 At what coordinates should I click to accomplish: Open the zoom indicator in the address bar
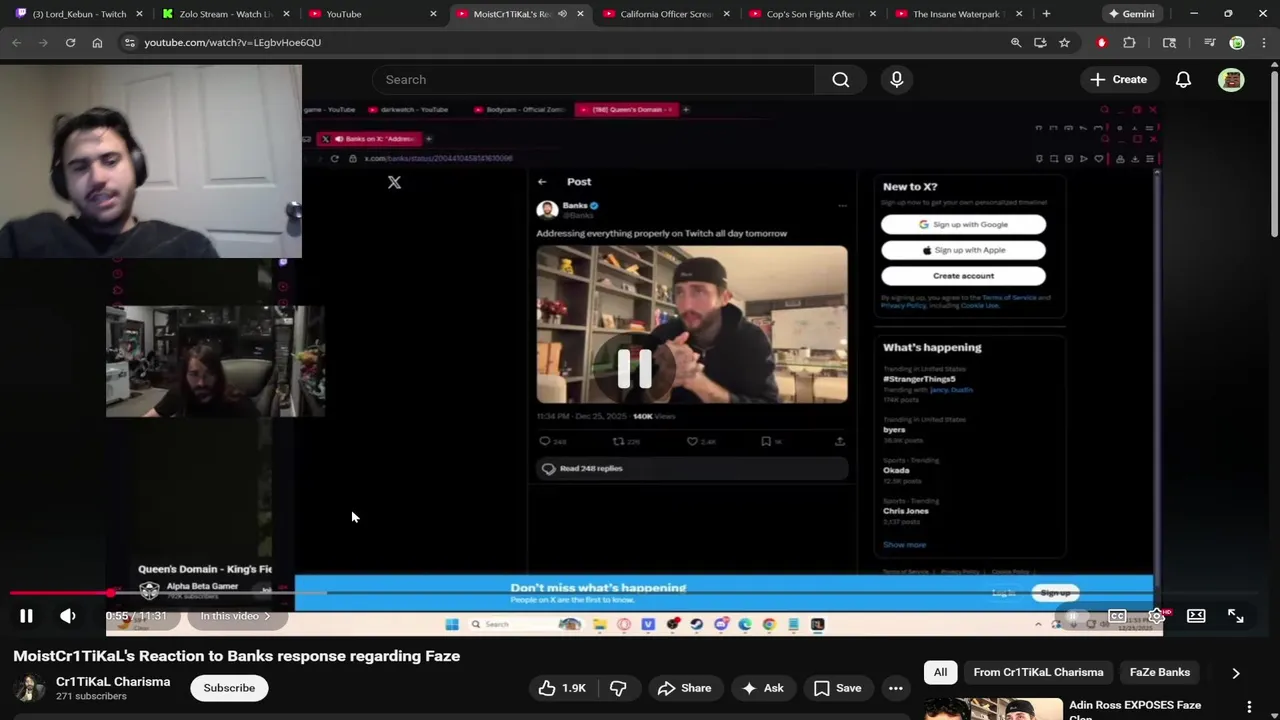tap(1016, 43)
